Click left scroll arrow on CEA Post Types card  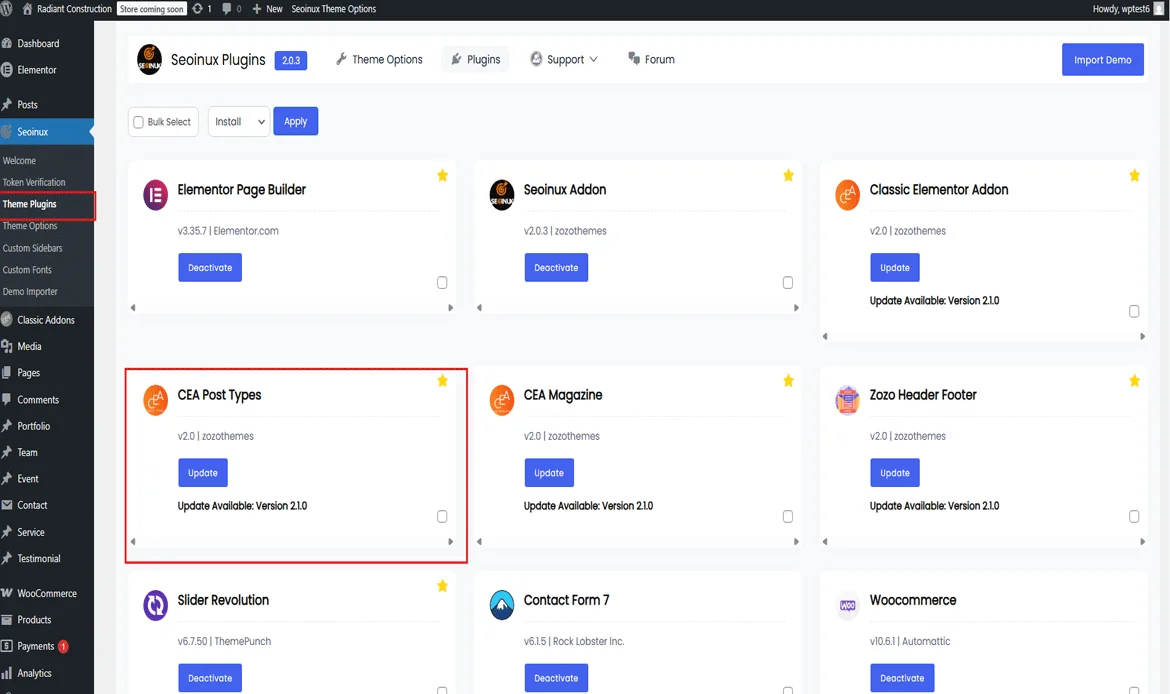[x=133, y=542]
